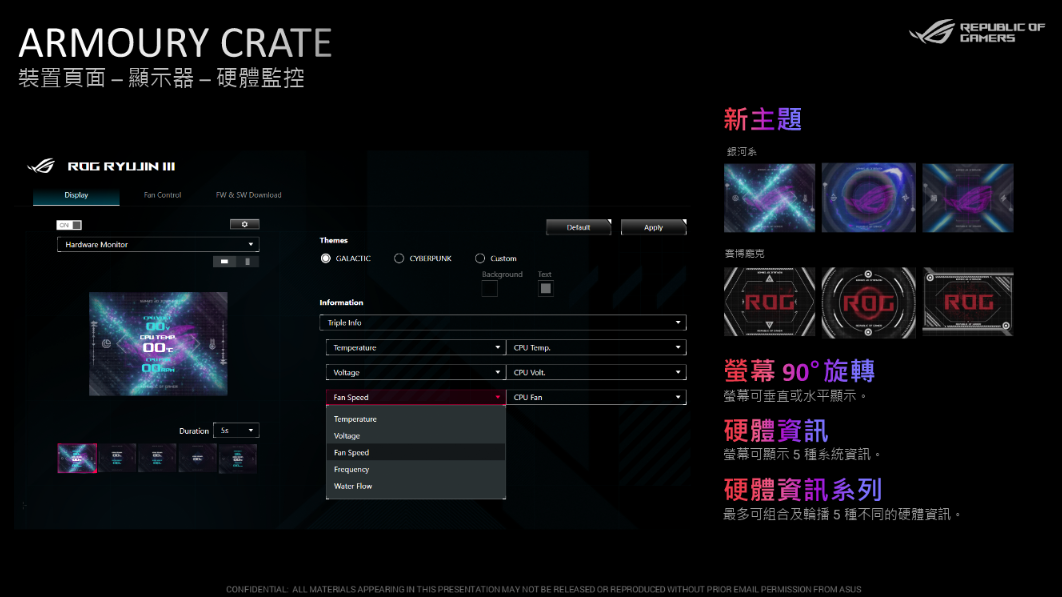Open the CPU Volt. sensor dropdown
1062x597 pixels.
(x=596, y=372)
